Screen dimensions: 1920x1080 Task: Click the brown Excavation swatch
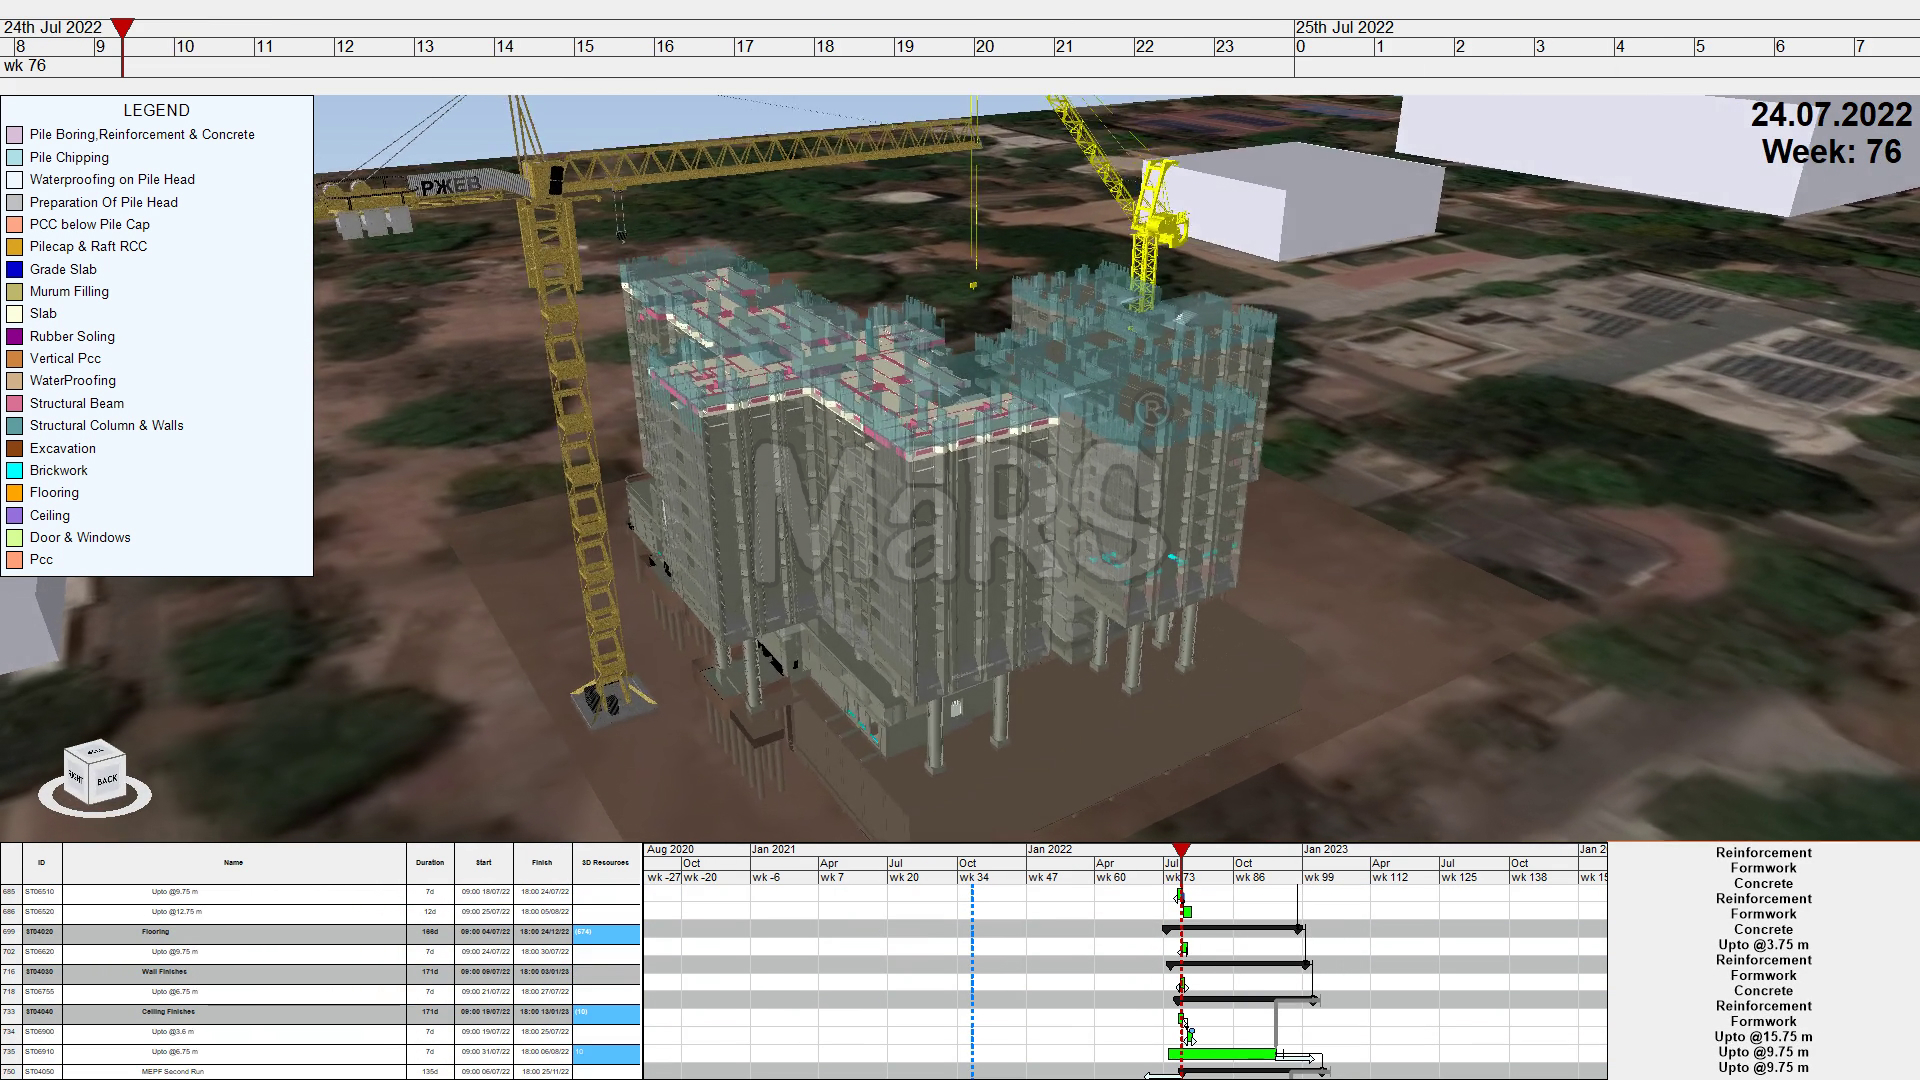[x=14, y=448]
